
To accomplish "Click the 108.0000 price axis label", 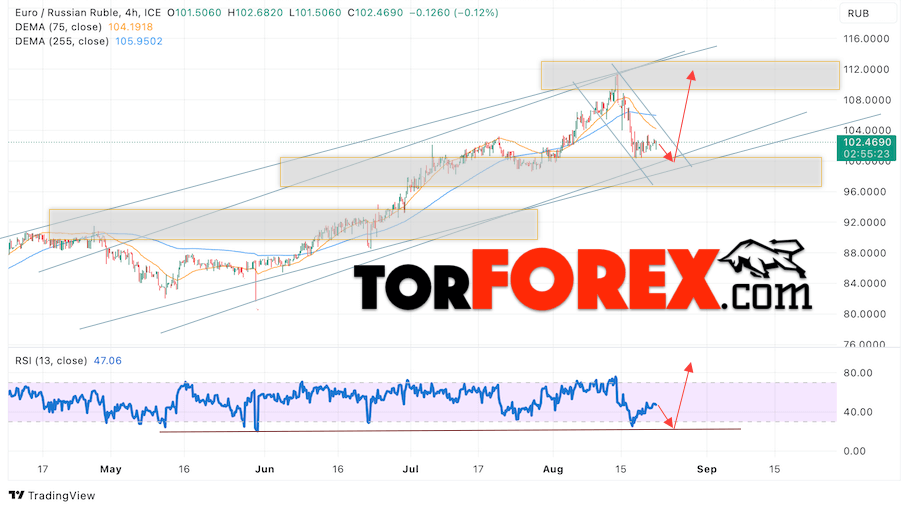I will pos(866,100).
